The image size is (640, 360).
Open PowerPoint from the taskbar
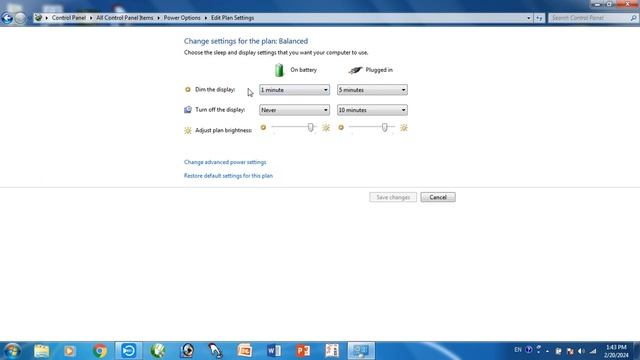coord(303,351)
